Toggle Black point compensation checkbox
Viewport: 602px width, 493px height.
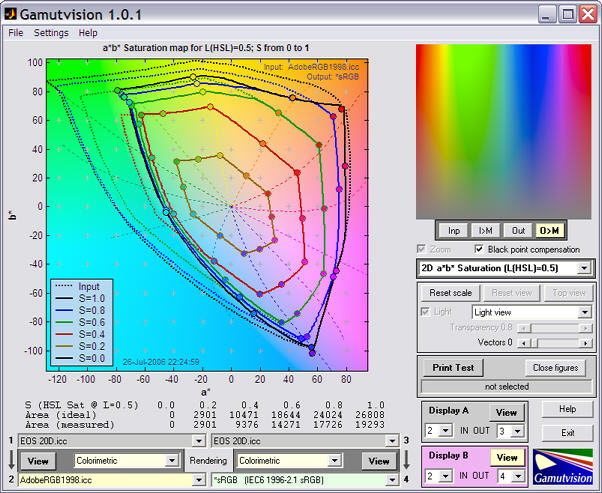(x=478, y=249)
